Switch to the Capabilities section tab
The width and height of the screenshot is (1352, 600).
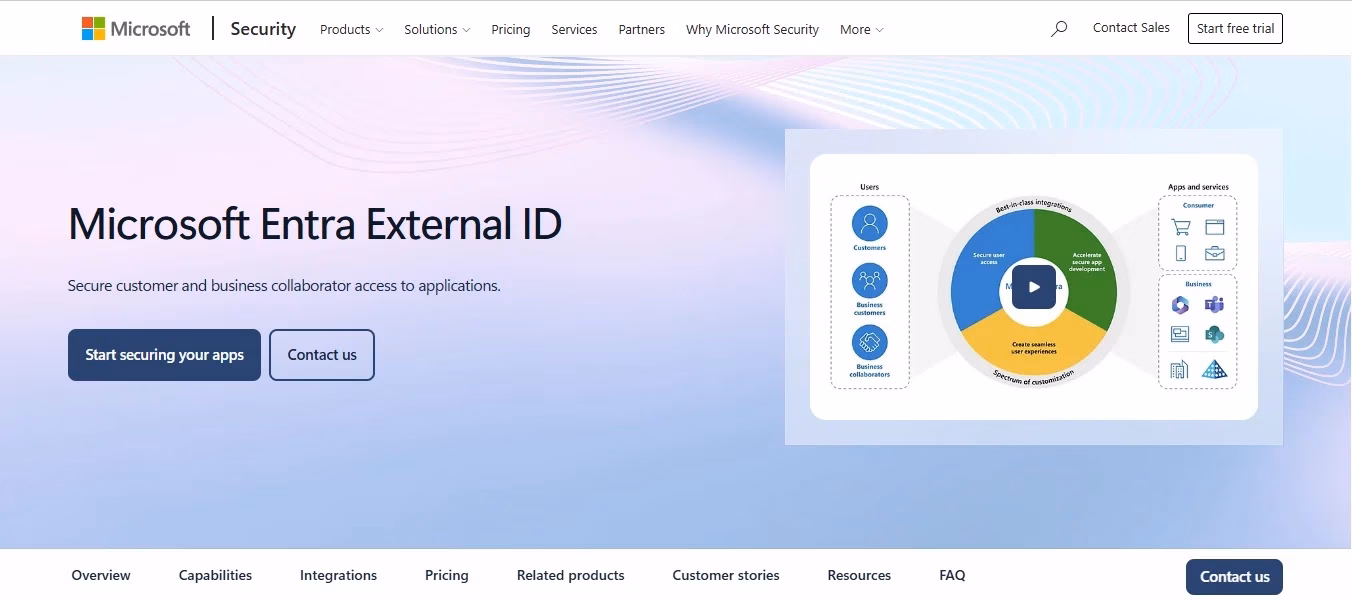coord(215,575)
